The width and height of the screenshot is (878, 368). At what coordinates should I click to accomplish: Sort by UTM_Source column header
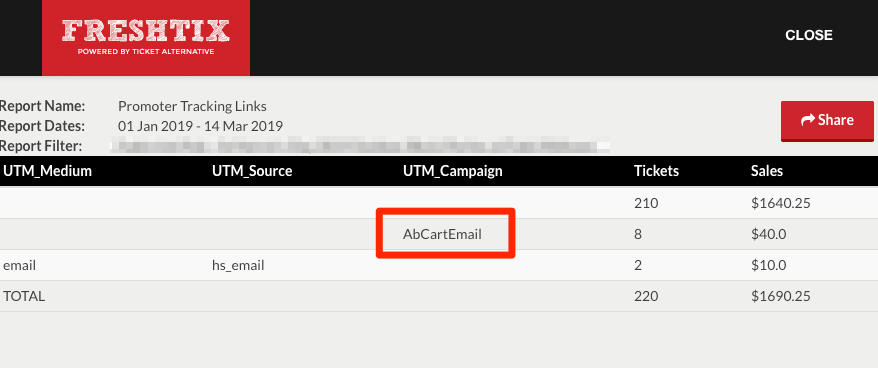point(252,171)
